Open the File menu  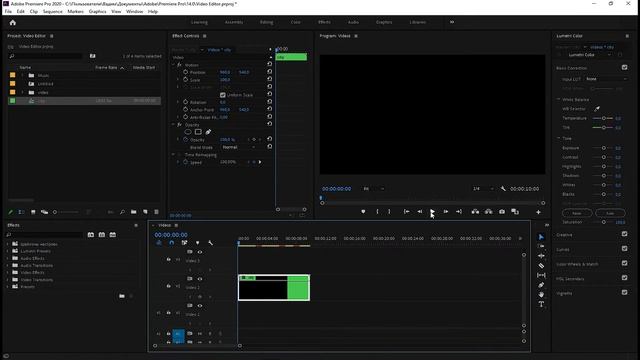[8, 11]
